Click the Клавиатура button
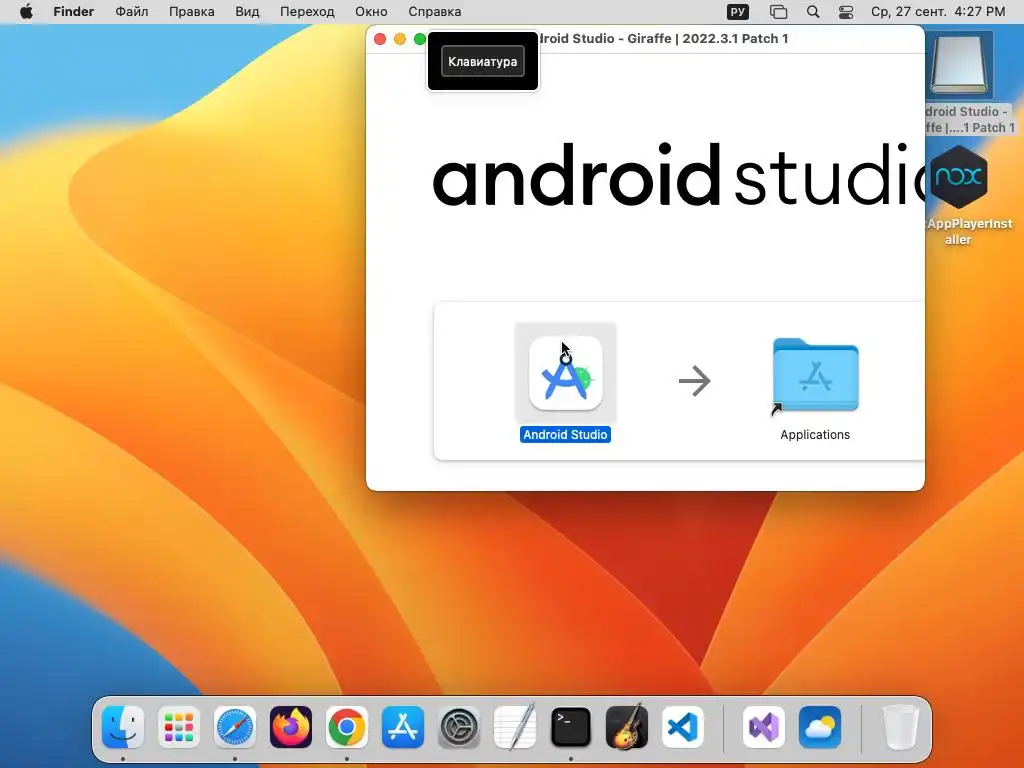 (483, 61)
